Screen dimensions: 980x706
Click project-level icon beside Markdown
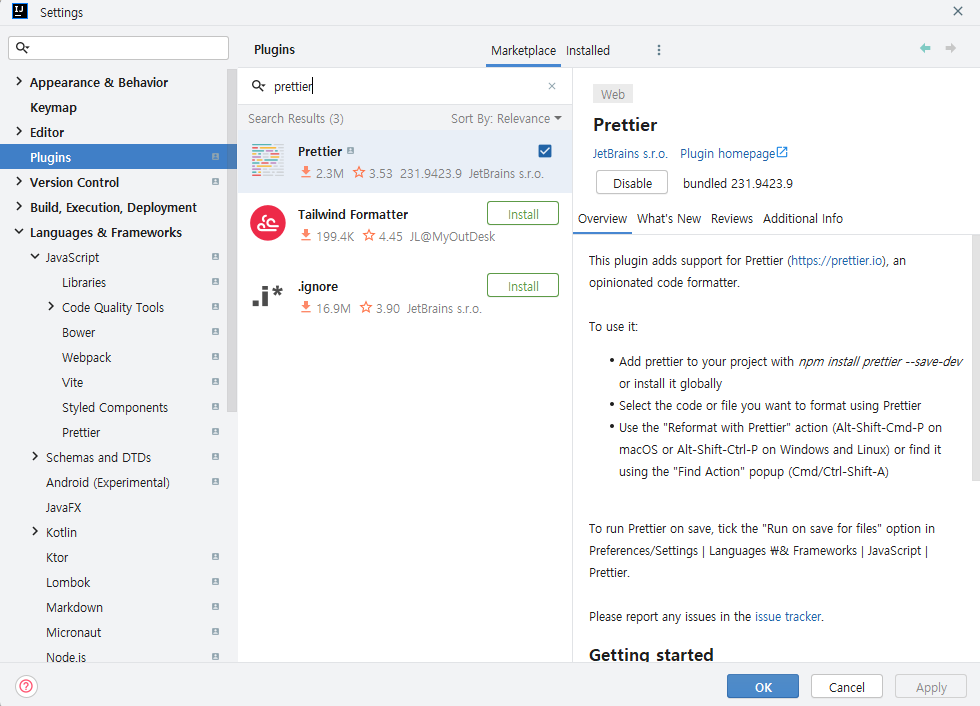[216, 607]
